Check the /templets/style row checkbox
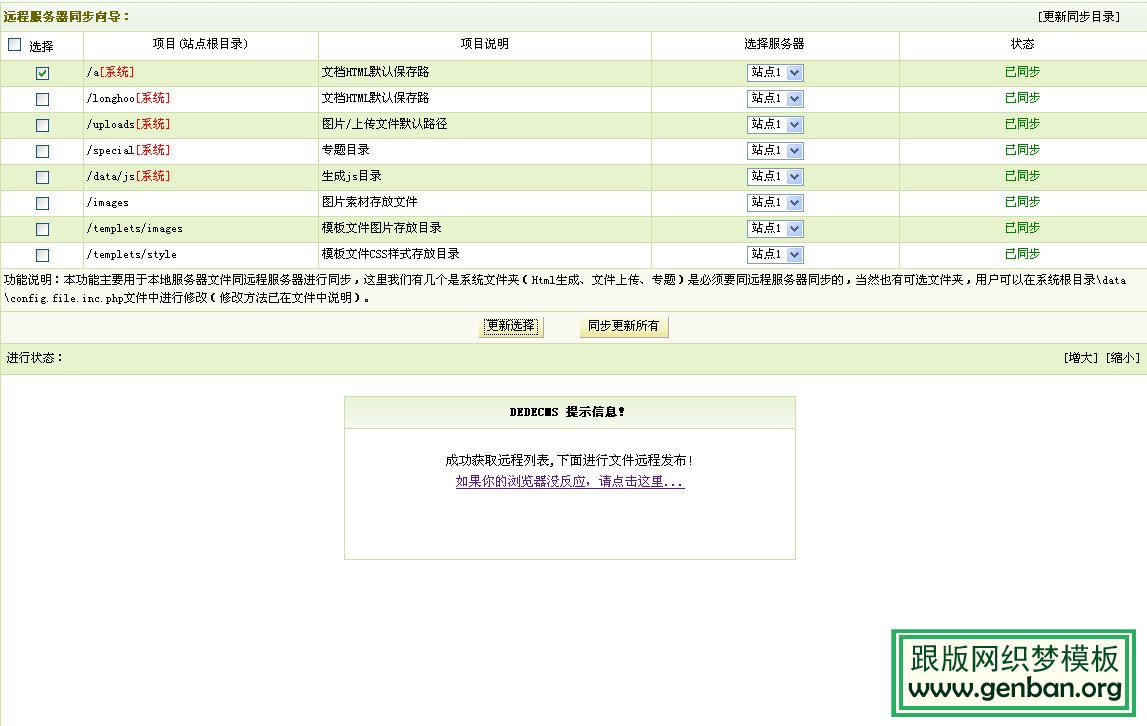The width and height of the screenshot is (1147, 726). (x=42, y=255)
